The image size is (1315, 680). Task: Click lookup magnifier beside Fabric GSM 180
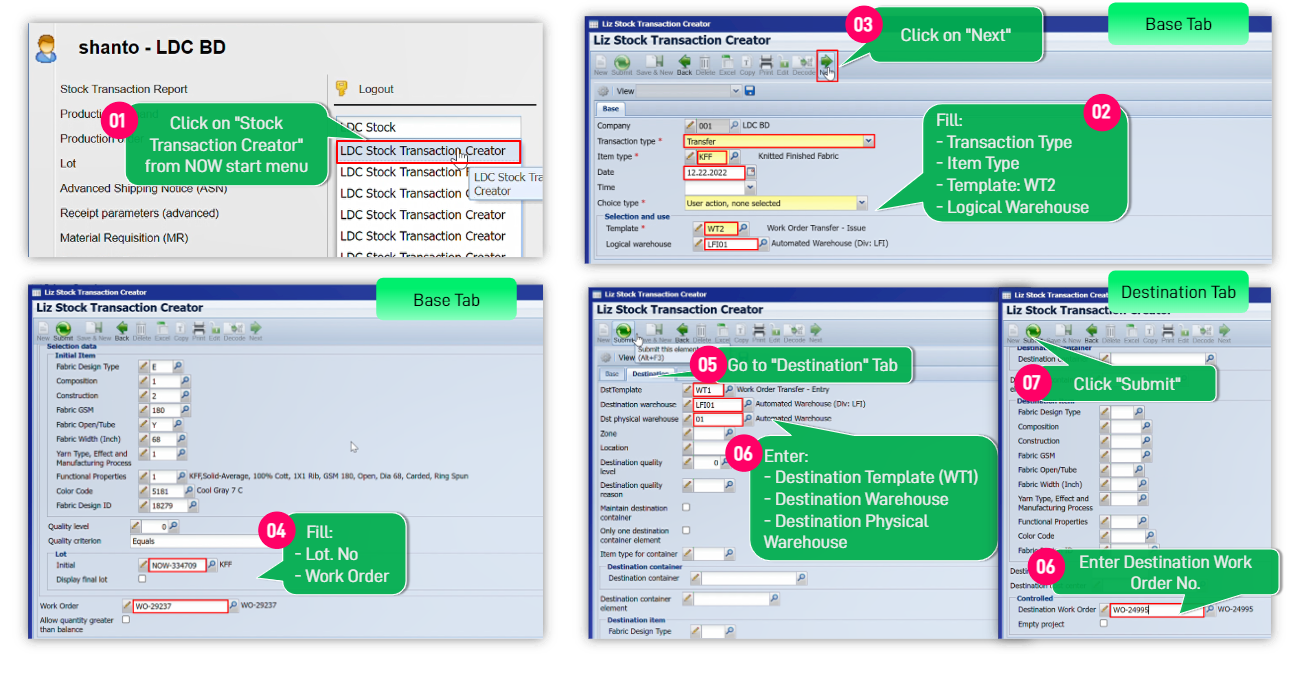[x=183, y=410]
